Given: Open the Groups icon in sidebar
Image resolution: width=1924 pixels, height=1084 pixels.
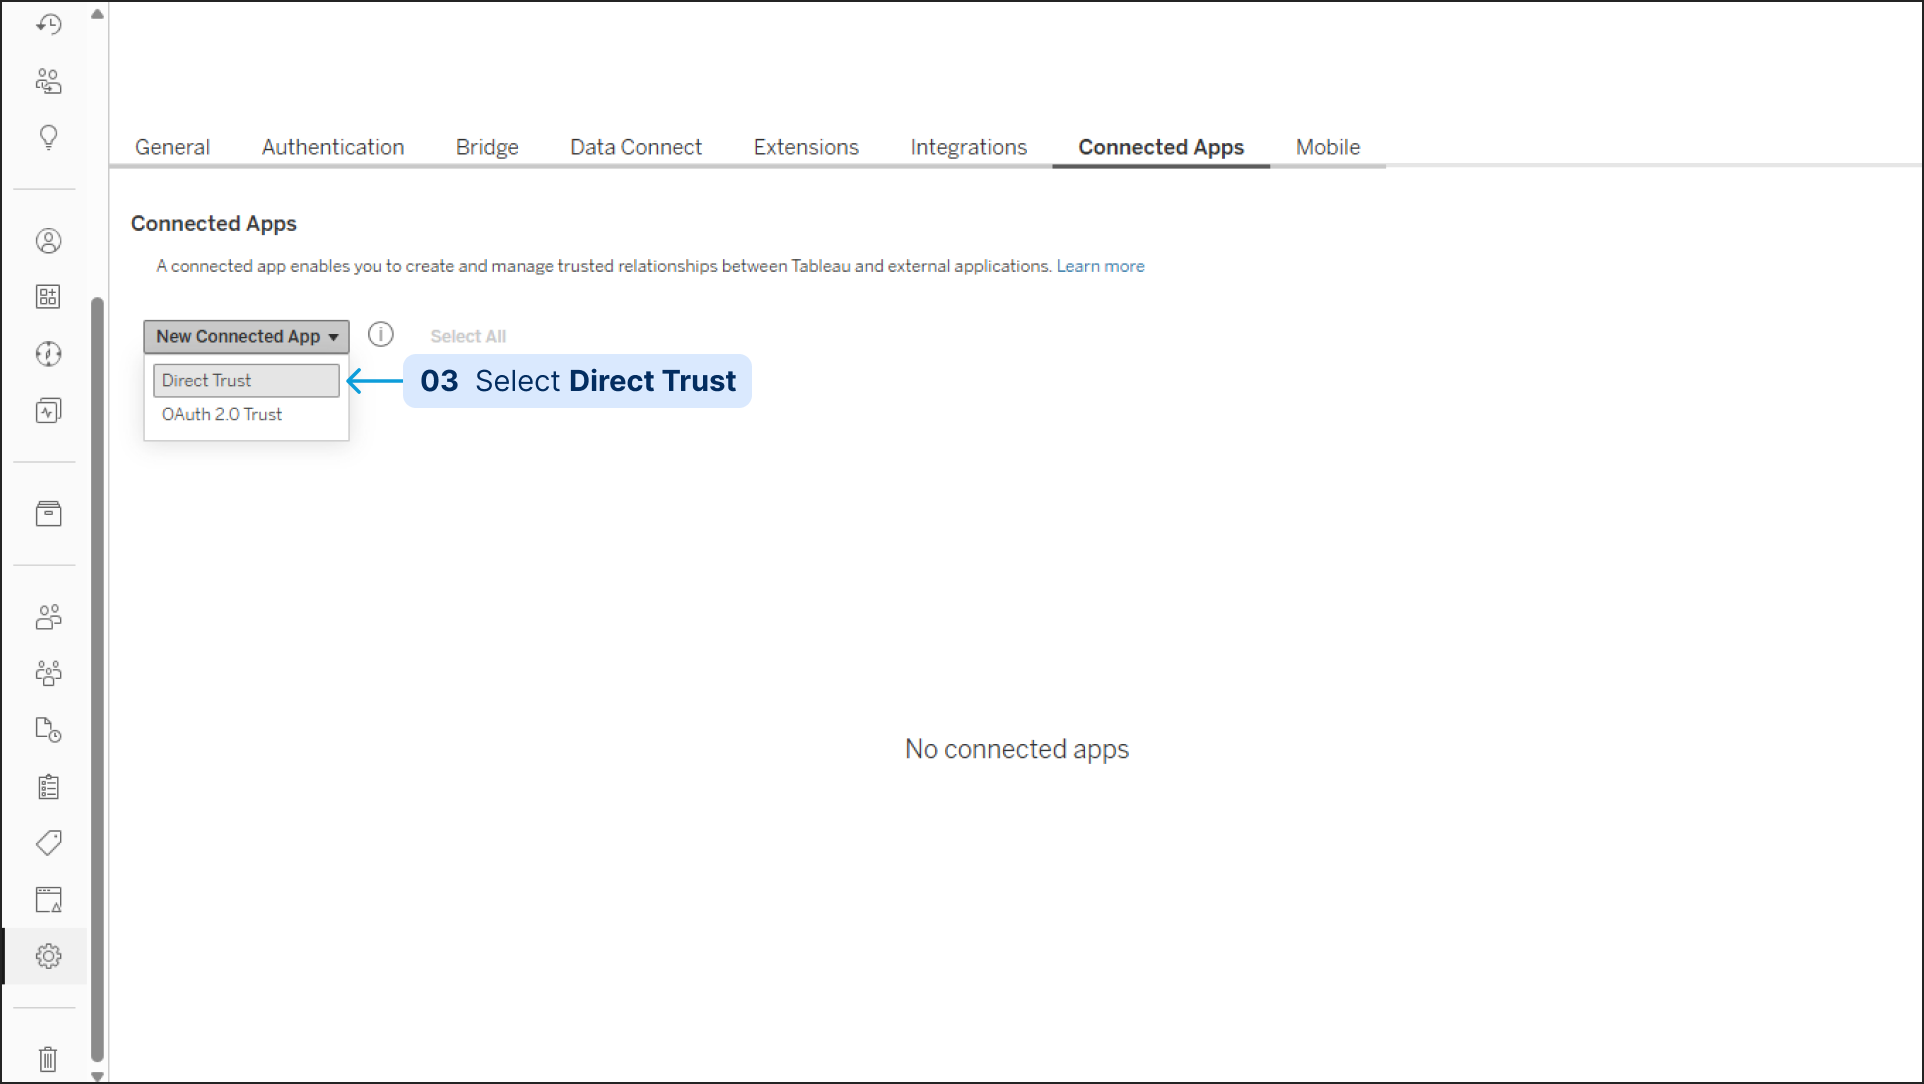Looking at the screenshot, I should pos(48,673).
